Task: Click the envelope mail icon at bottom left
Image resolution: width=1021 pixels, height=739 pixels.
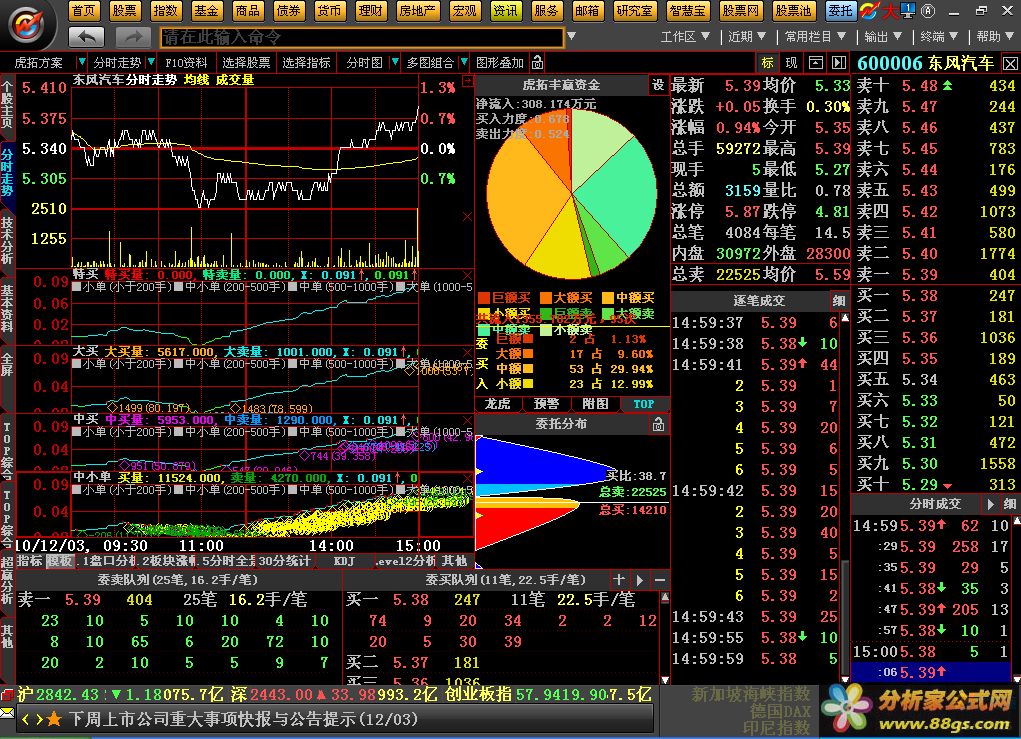Action: (7, 713)
